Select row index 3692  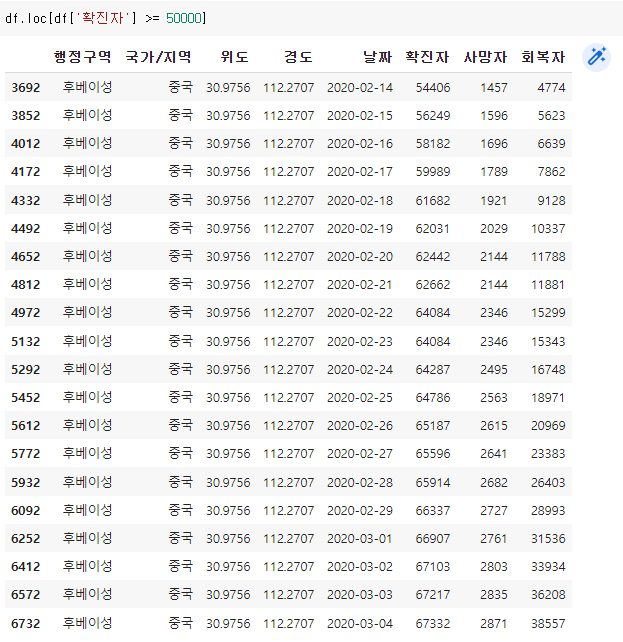(x=26, y=88)
